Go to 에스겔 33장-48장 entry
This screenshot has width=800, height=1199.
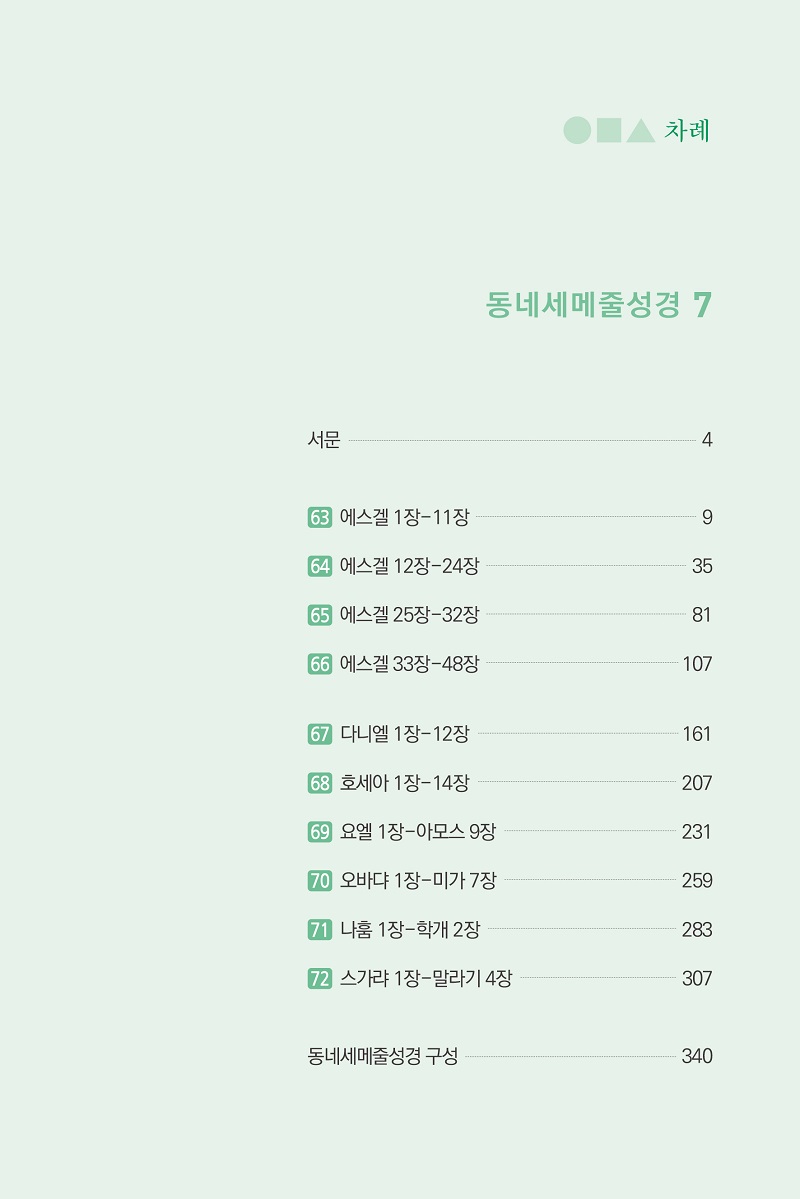(x=509, y=664)
